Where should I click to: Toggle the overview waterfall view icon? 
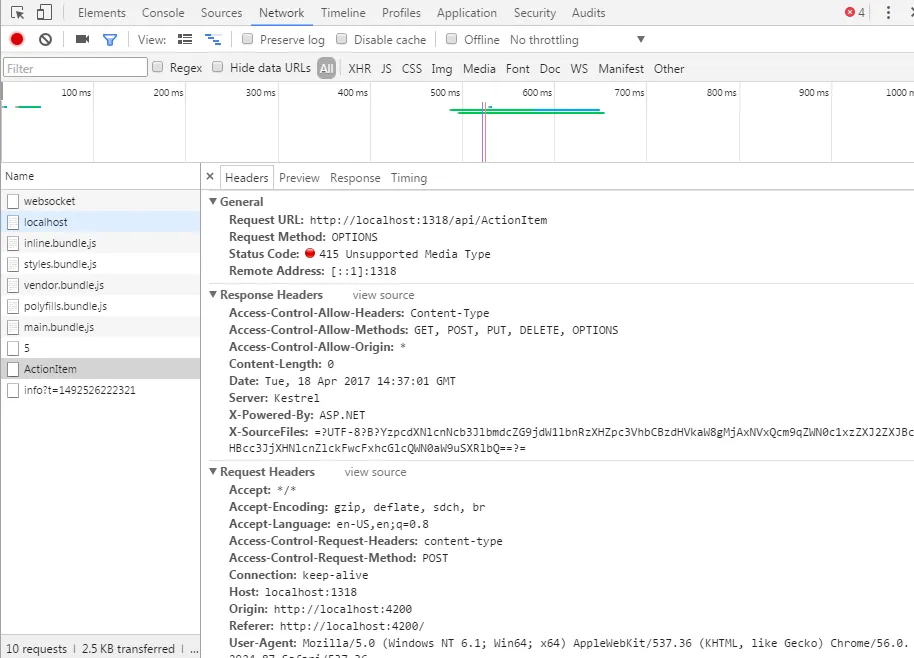[x=213, y=40]
